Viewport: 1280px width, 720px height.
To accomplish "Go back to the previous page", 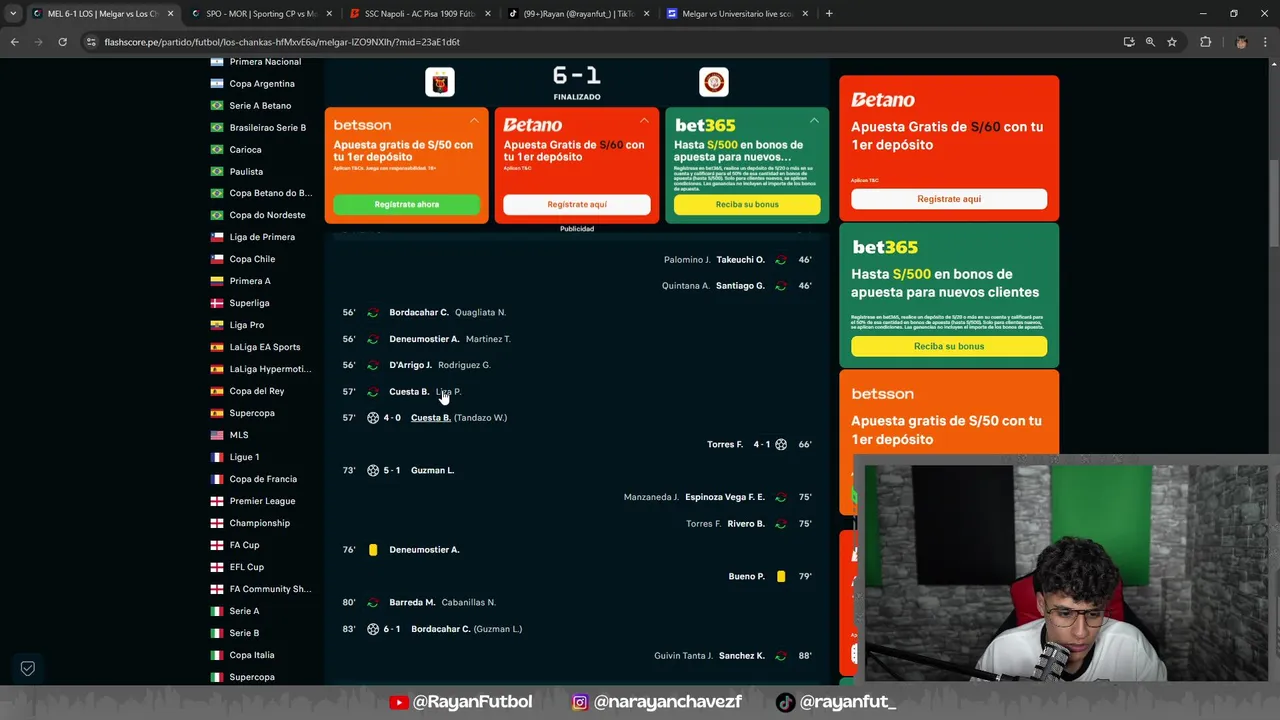I will pos(14,42).
